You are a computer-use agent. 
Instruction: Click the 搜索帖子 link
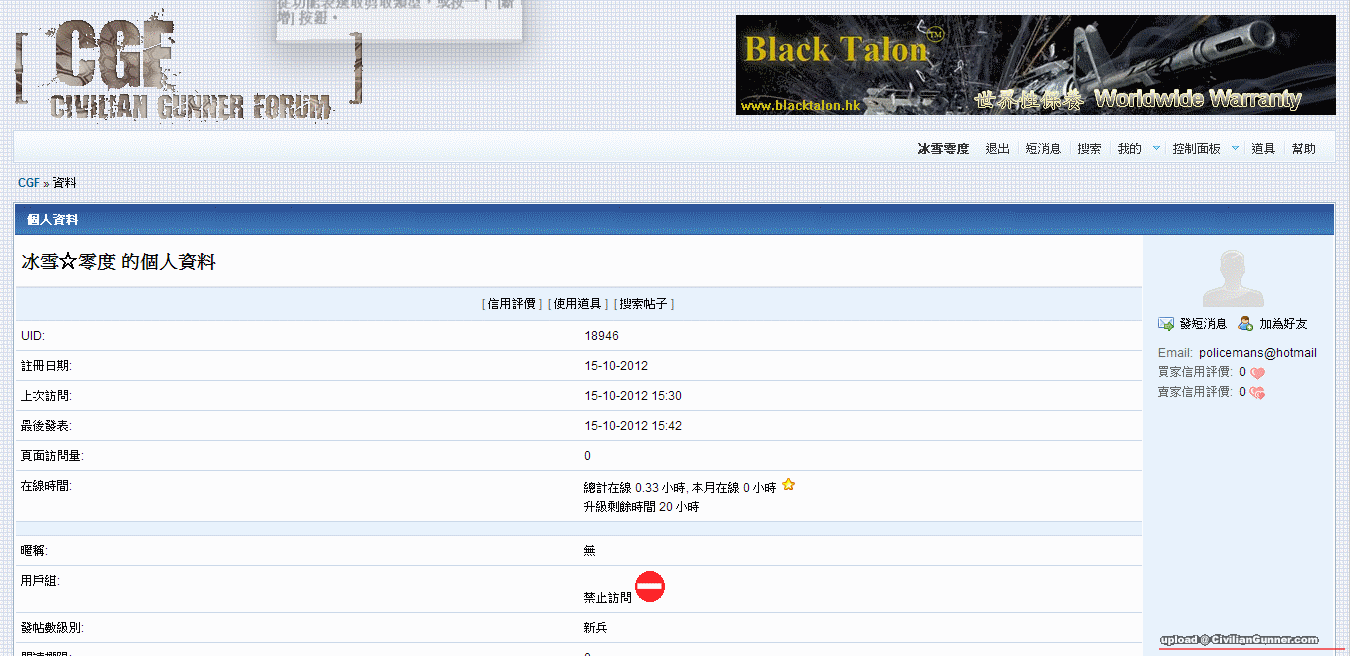[x=644, y=304]
